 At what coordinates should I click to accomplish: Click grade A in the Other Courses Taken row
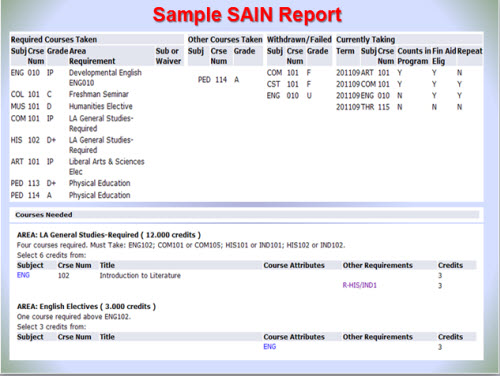click(x=236, y=80)
